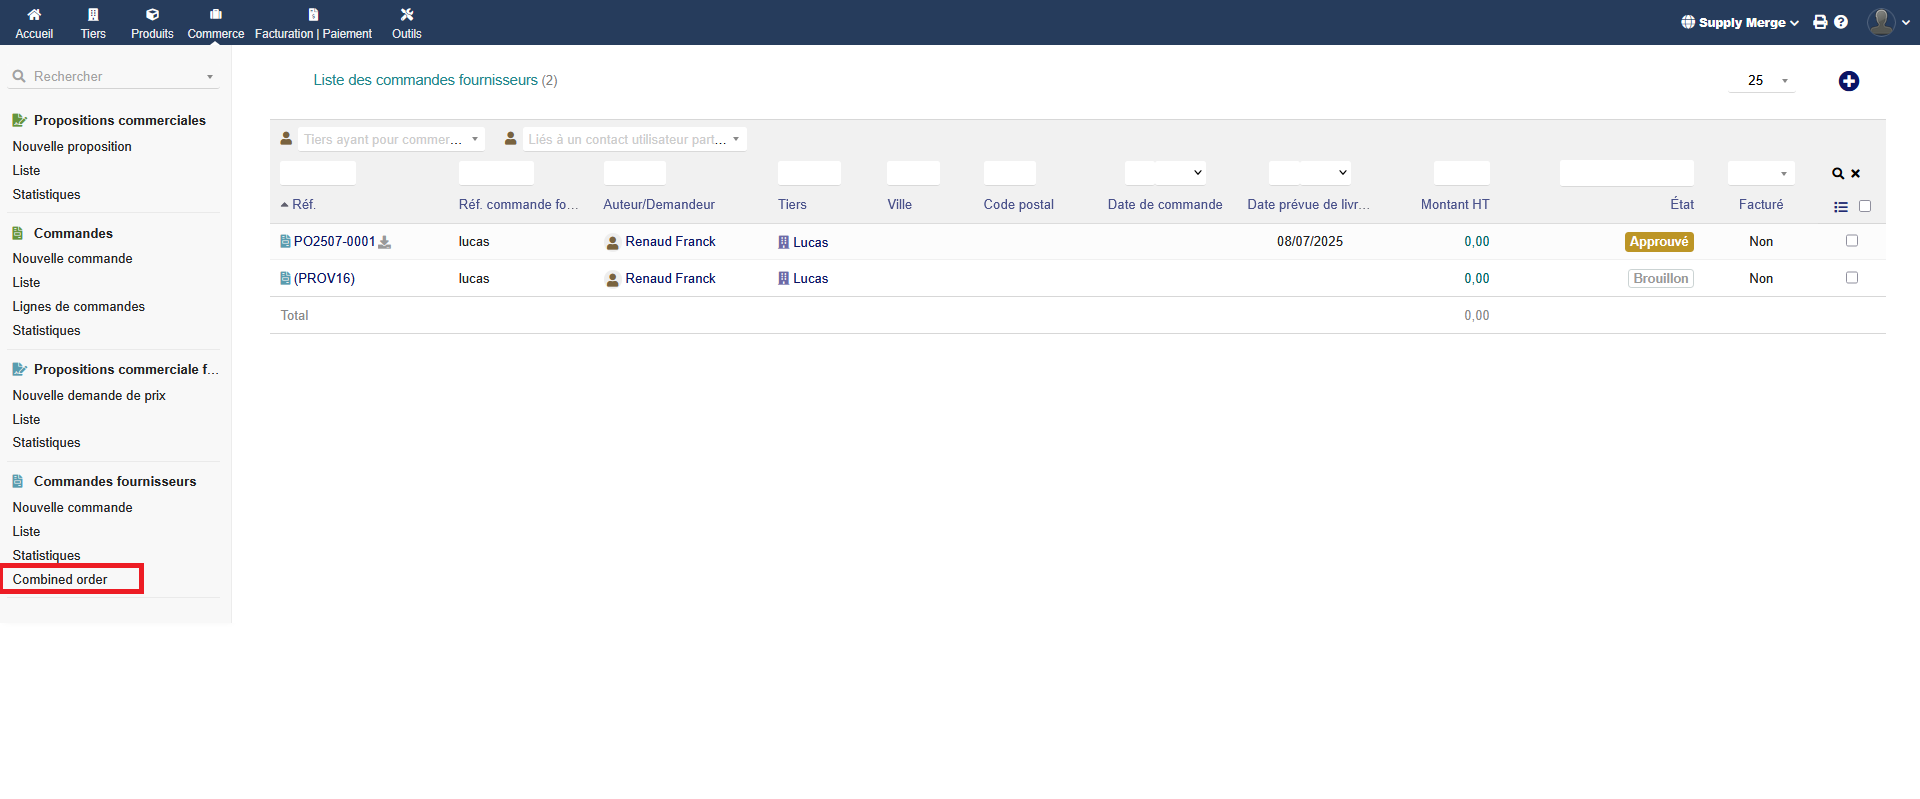Open the help question mark icon
This screenshot has width=1920, height=799.
click(x=1841, y=22)
